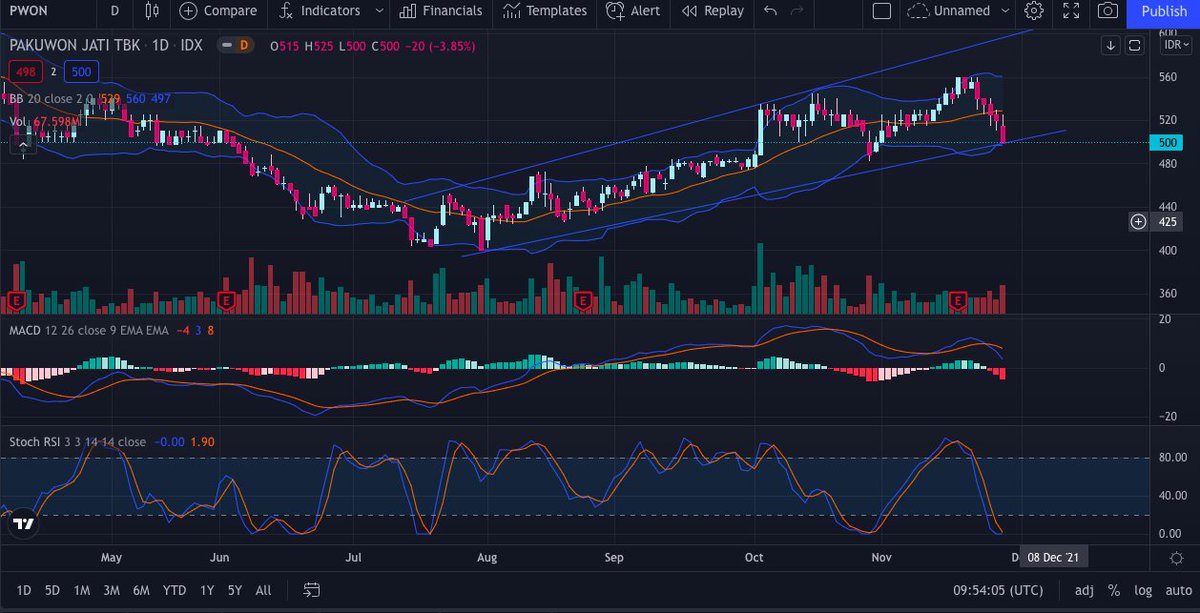Viewport: 1200px width, 613px height.
Task: Take a chart snapshot with the camera
Action: pos(1108,11)
